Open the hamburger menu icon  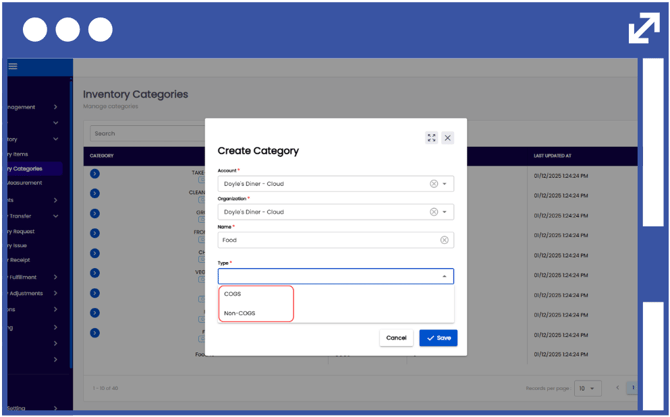[13, 66]
